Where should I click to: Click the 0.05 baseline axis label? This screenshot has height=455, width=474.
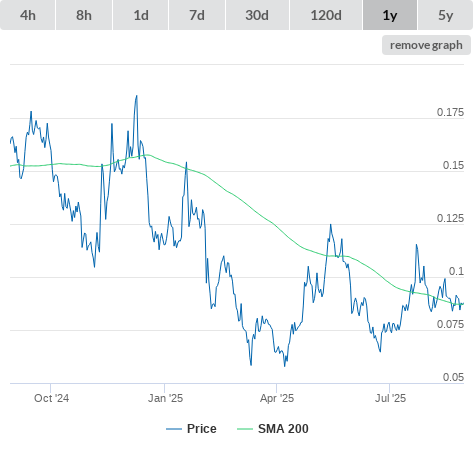tap(453, 377)
